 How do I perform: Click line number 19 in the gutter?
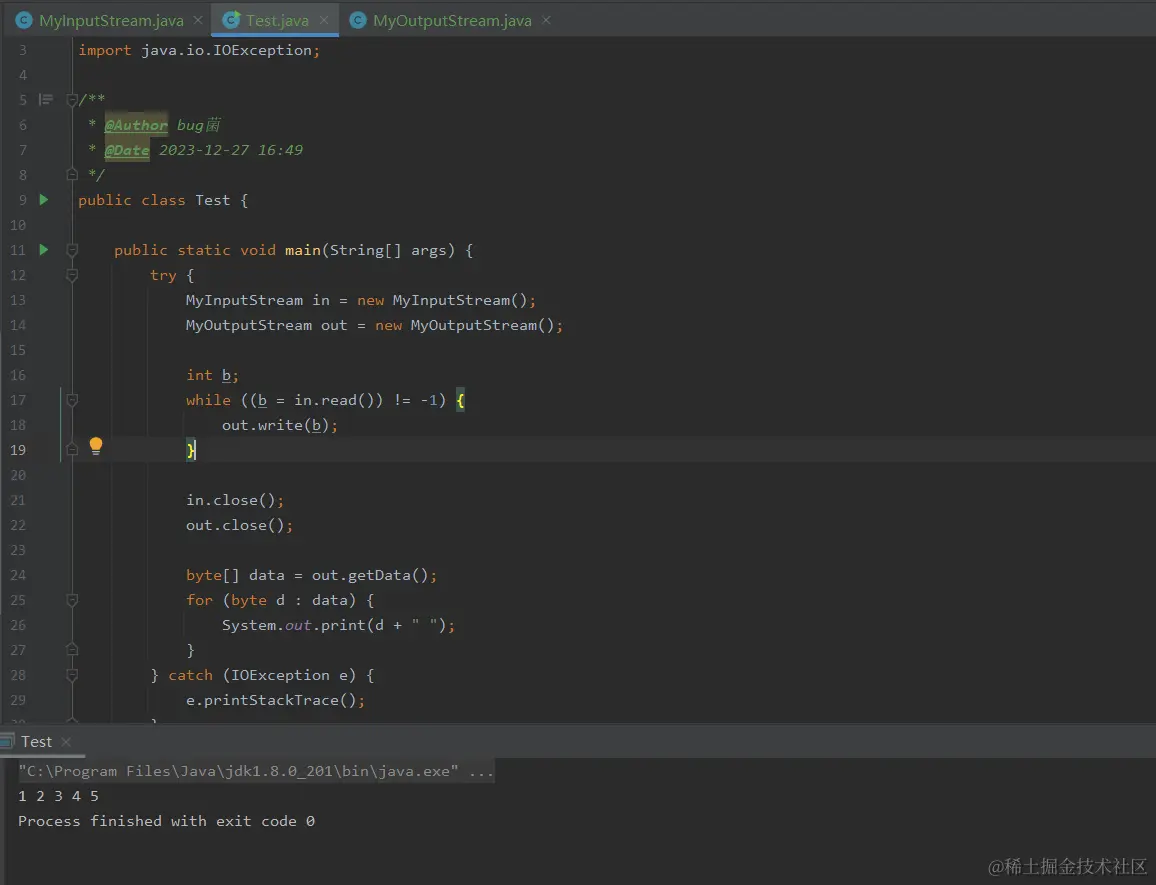click(18, 450)
